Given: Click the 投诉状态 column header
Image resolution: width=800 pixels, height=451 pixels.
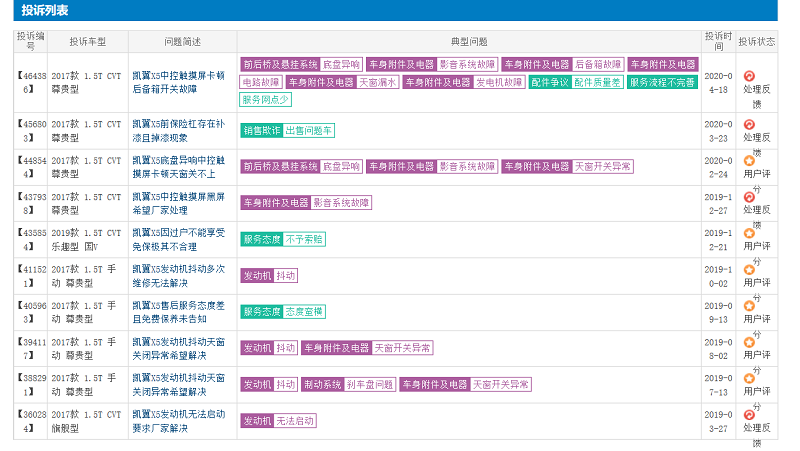Looking at the screenshot, I should coord(757,41).
